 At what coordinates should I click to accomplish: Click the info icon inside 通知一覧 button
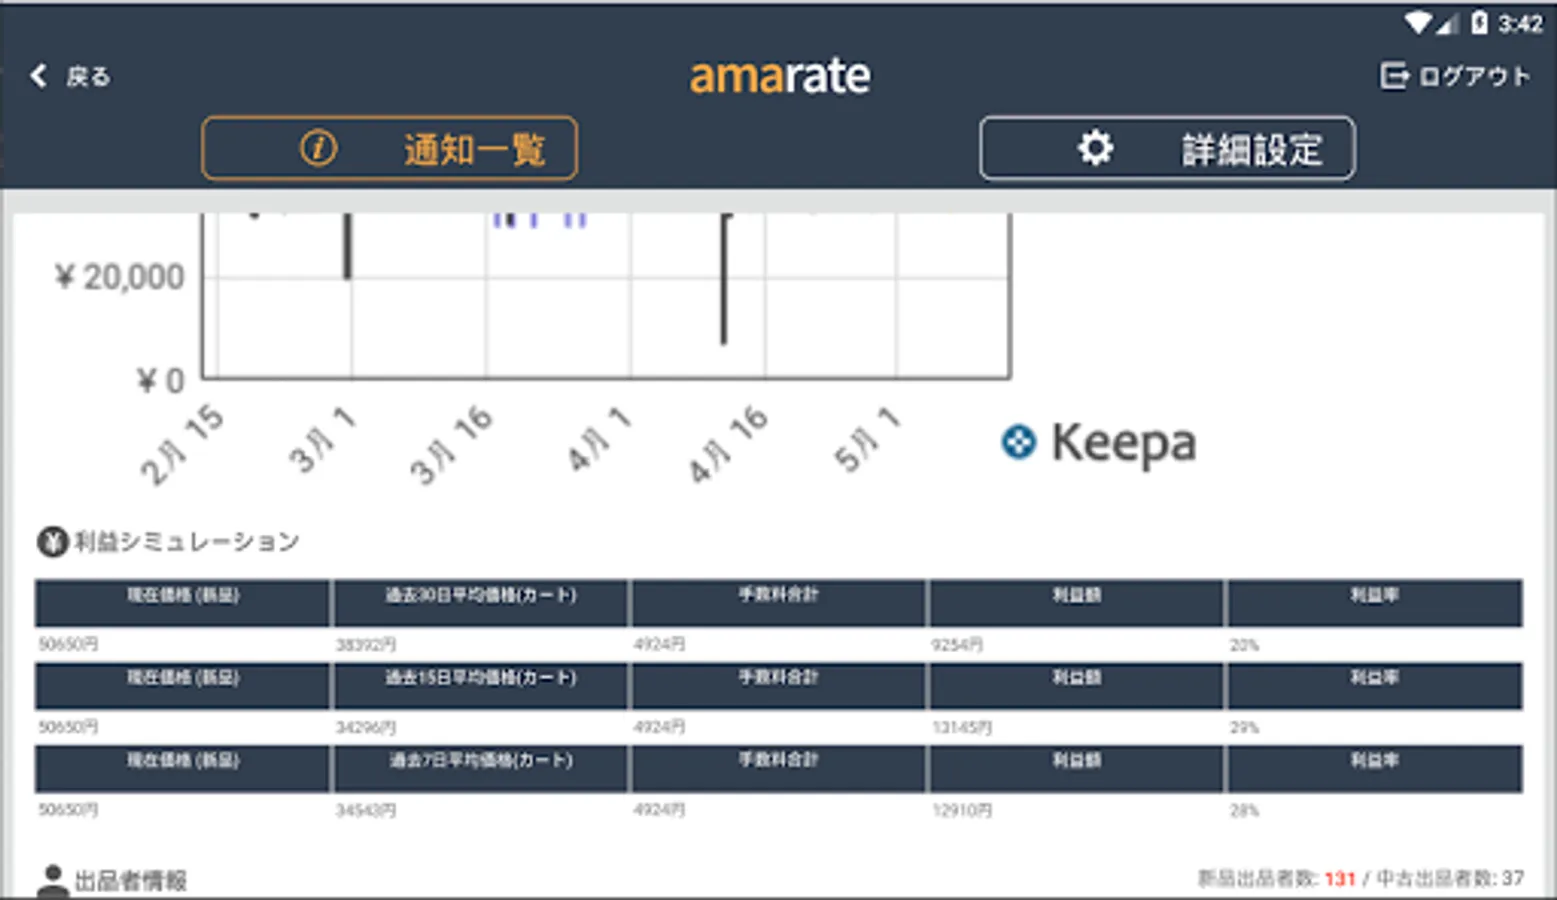[x=317, y=147]
